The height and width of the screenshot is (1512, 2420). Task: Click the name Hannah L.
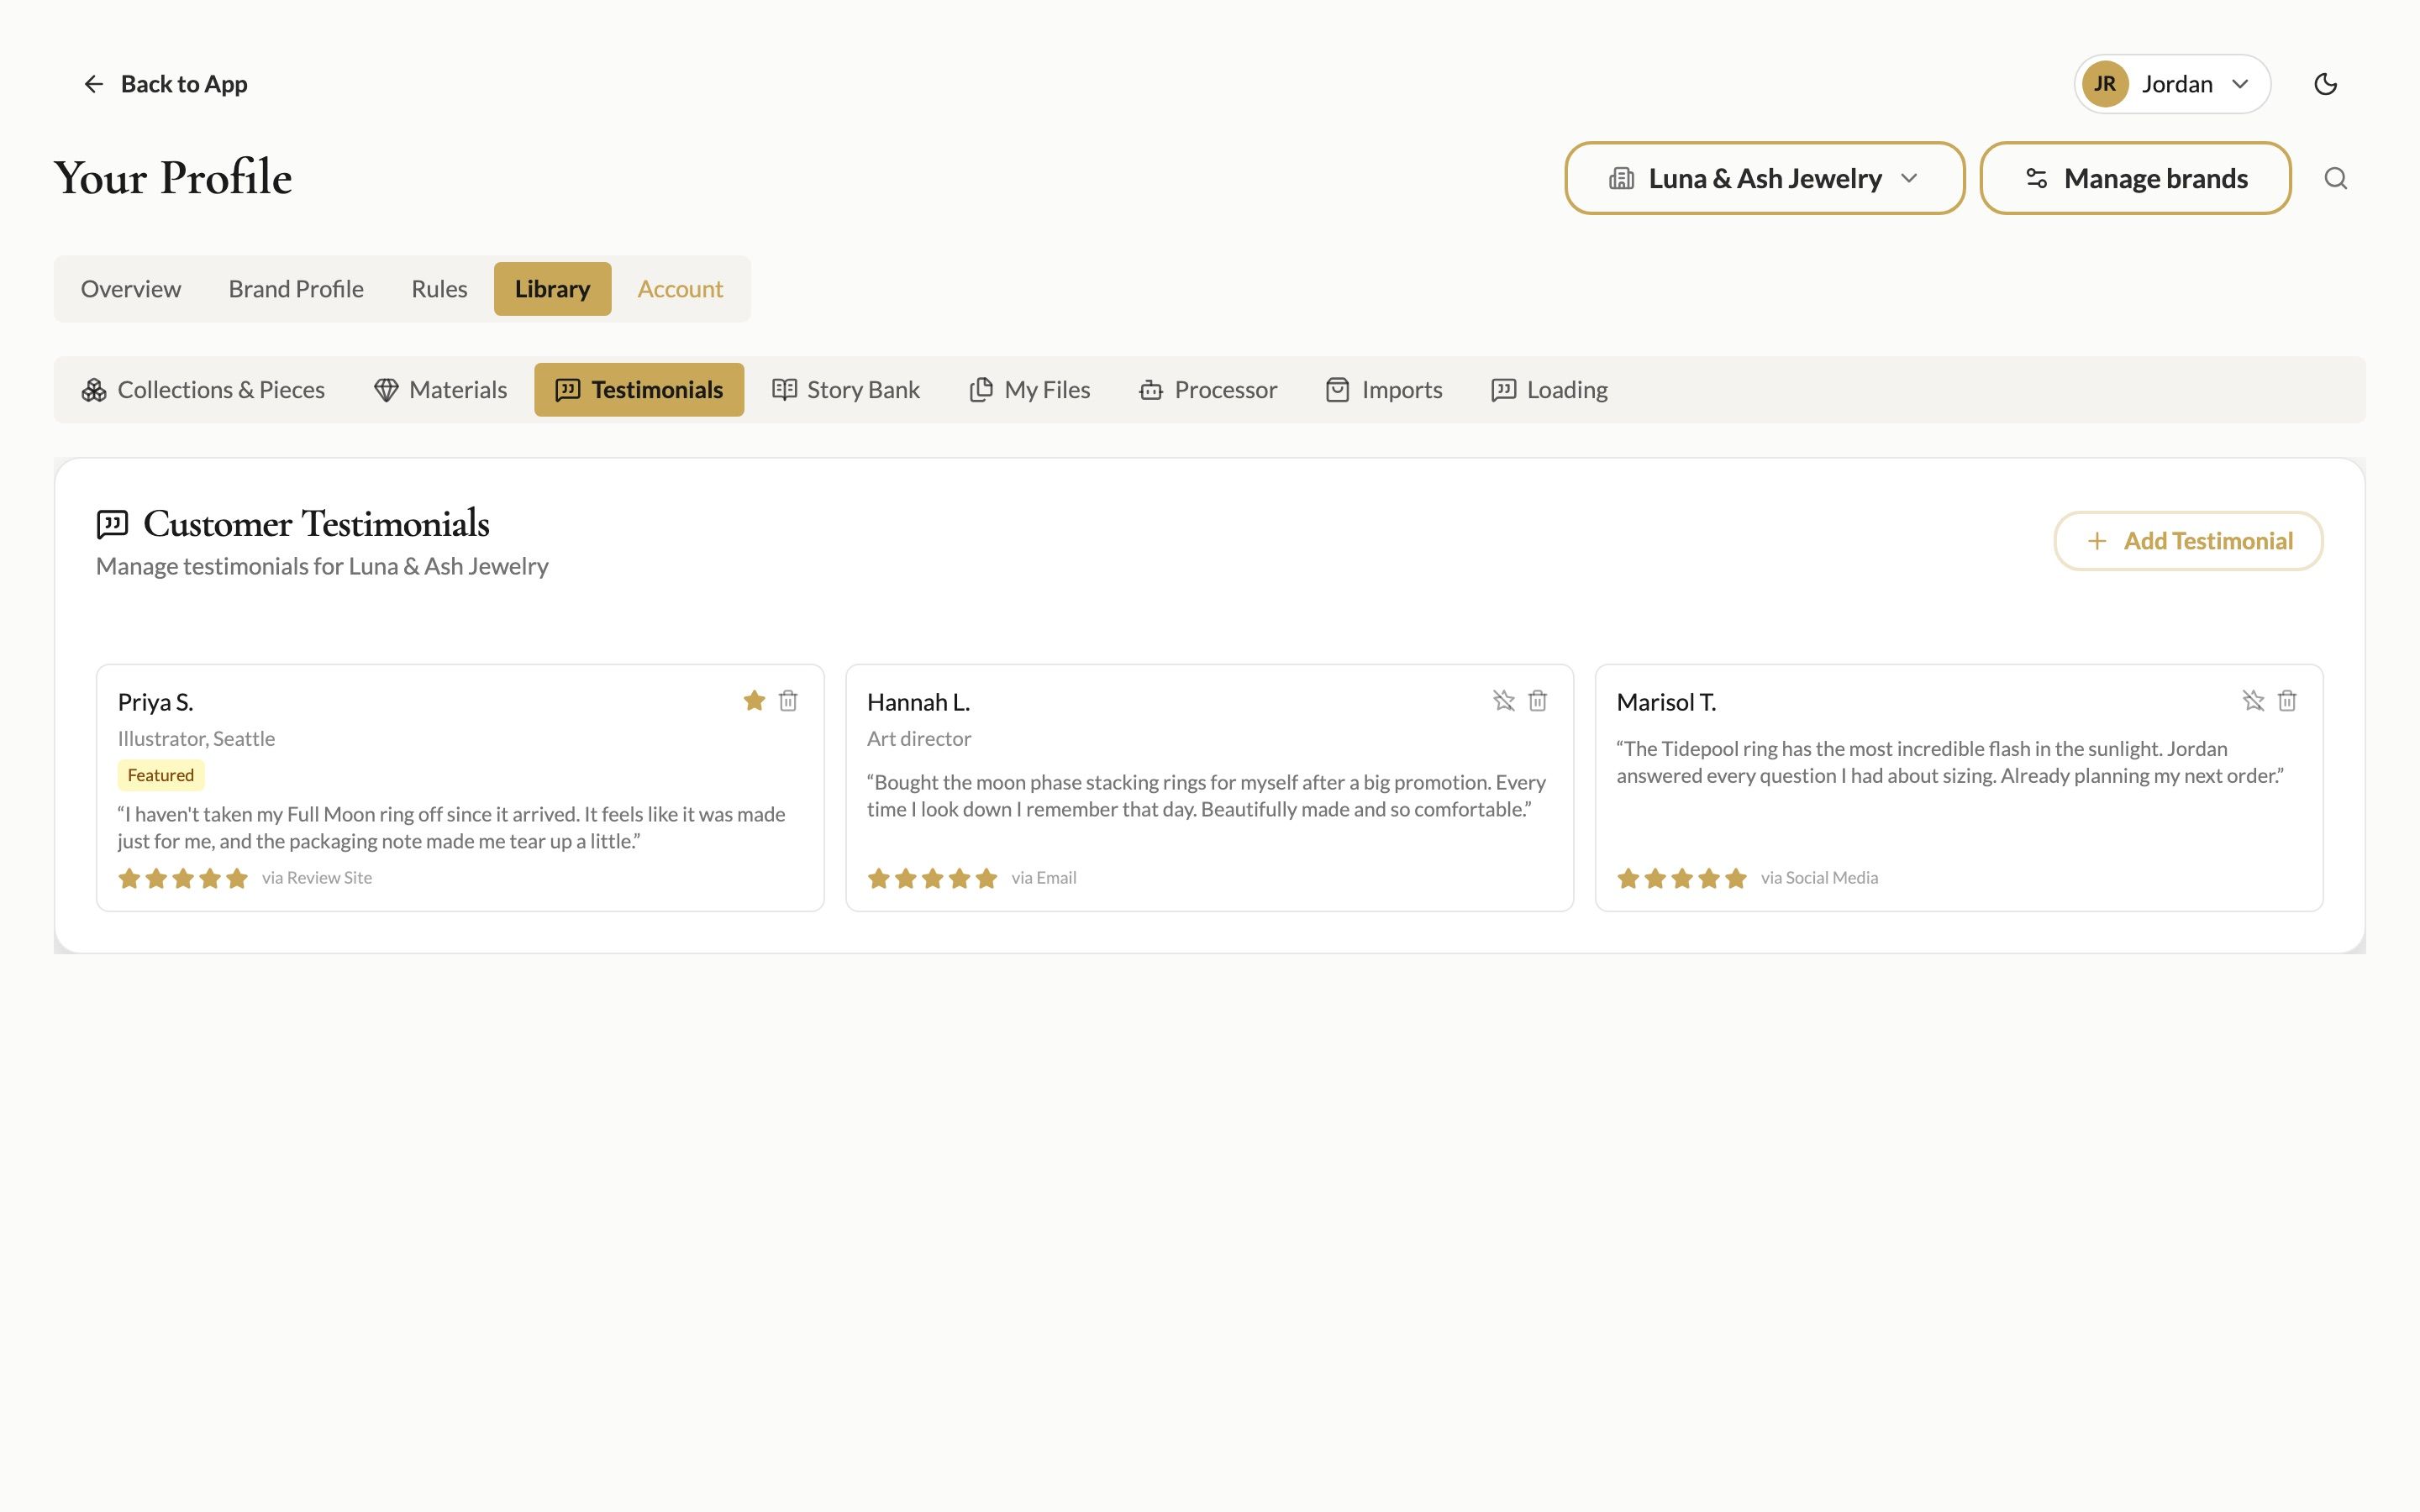pos(918,703)
